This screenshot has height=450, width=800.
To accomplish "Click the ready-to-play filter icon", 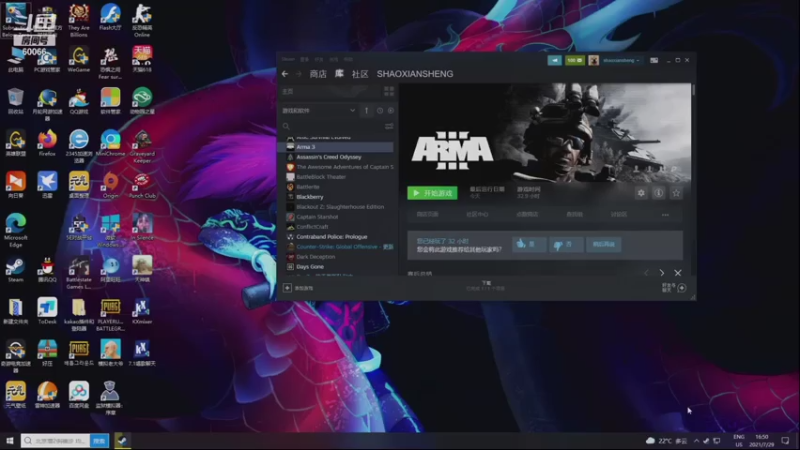I will tap(391, 111).
